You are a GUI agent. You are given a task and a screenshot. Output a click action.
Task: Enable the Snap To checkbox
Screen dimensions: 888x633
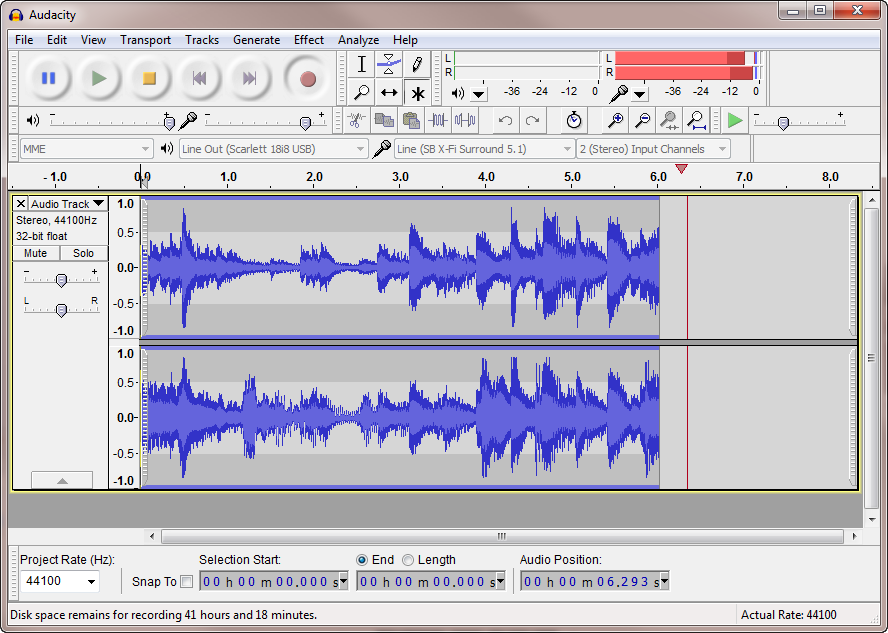pyautogui.click(x=186, y=581)
